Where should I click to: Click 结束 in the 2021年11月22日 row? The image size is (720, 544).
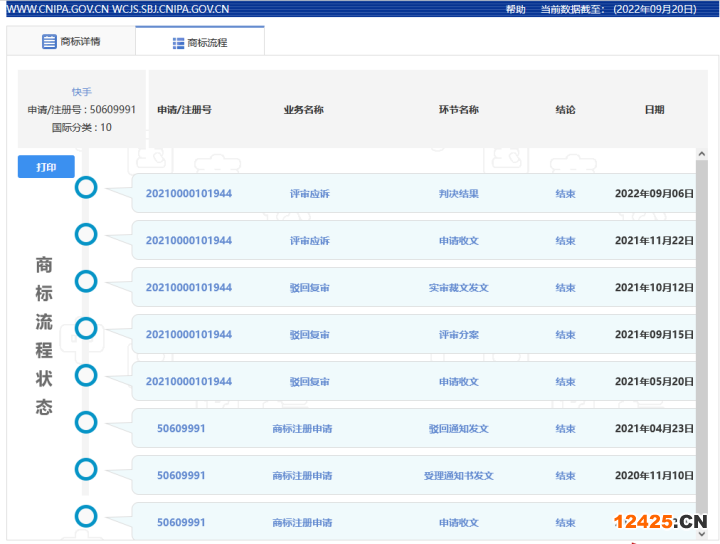coord(565,241)
